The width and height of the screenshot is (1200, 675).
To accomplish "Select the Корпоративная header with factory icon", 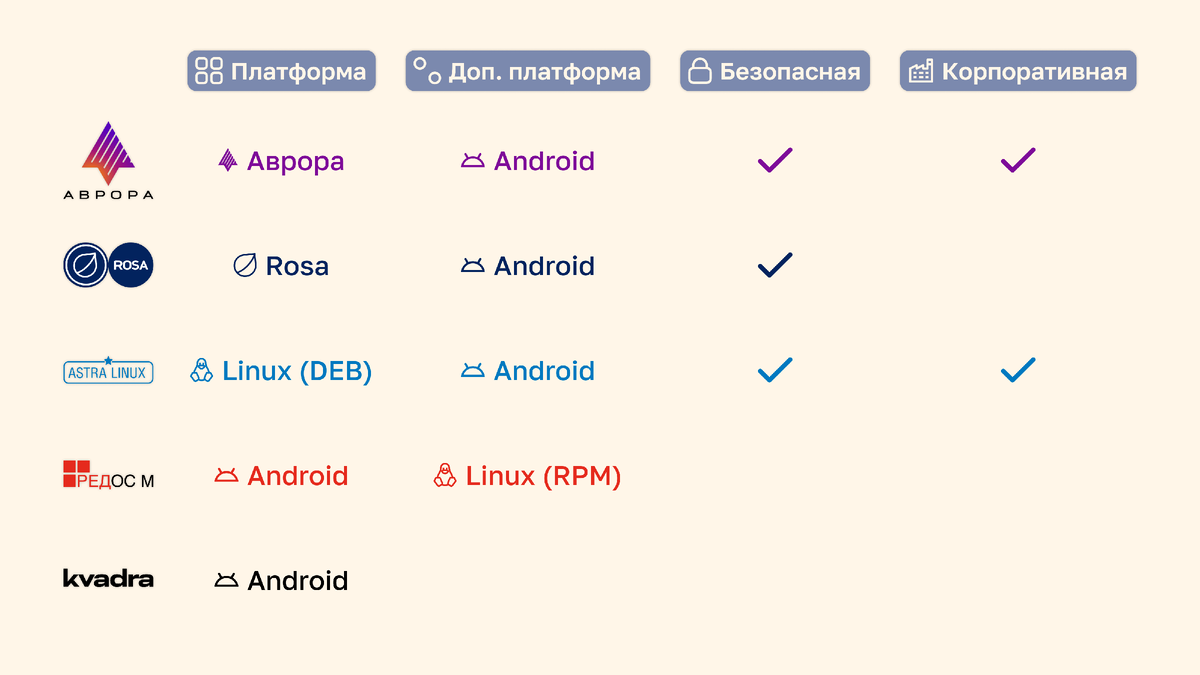I will click(x=1018, y=71).
